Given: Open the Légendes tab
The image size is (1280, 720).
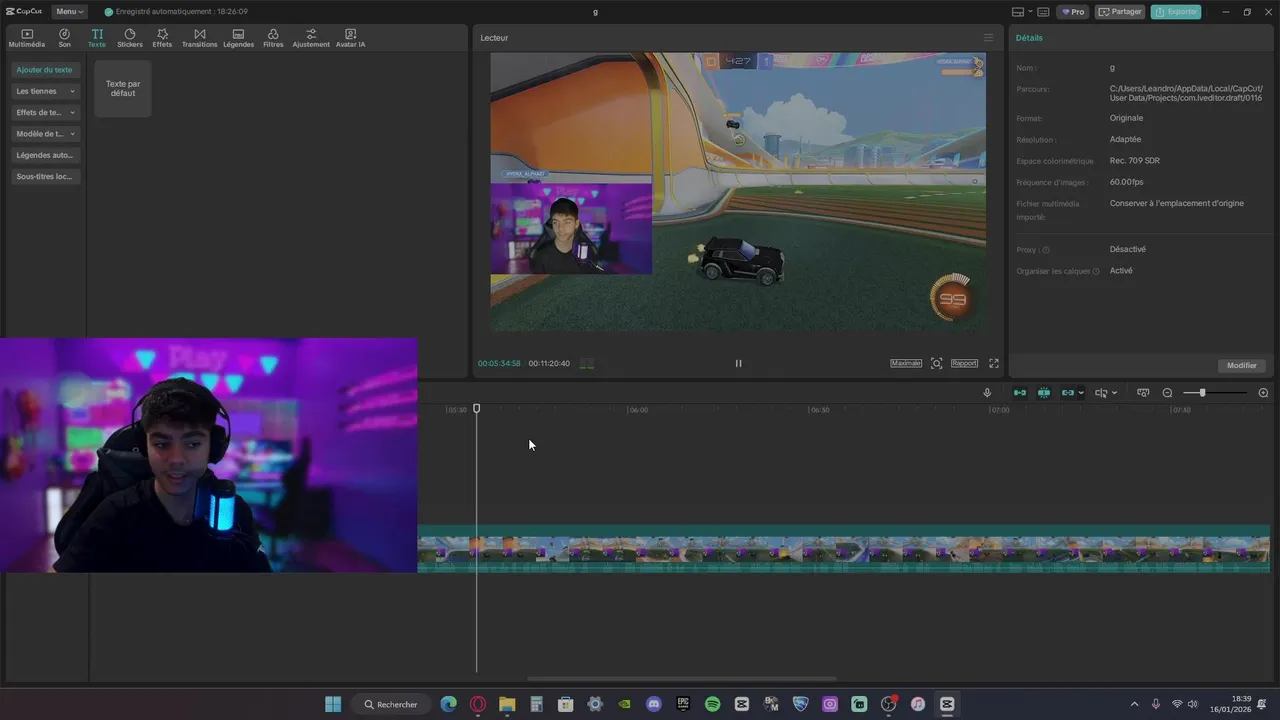Looking at the screenshot, I should pos(238,38).
